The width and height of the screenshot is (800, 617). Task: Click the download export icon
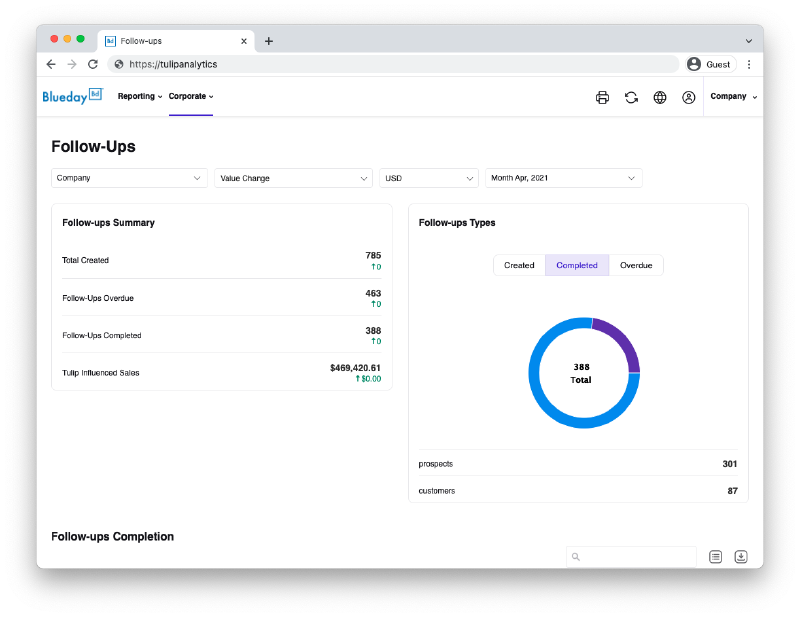pos(741,556)
